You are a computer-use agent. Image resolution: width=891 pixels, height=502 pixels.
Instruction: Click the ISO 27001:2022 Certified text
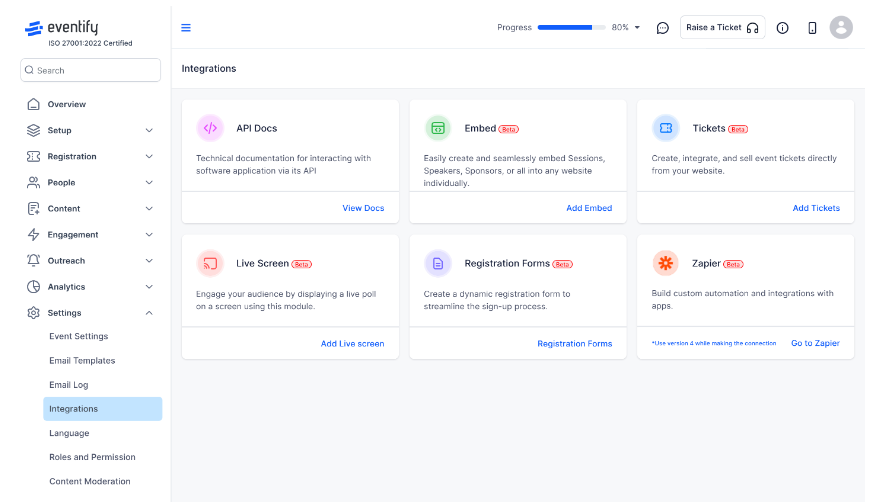pyautogui.click(x=90, y=43)
